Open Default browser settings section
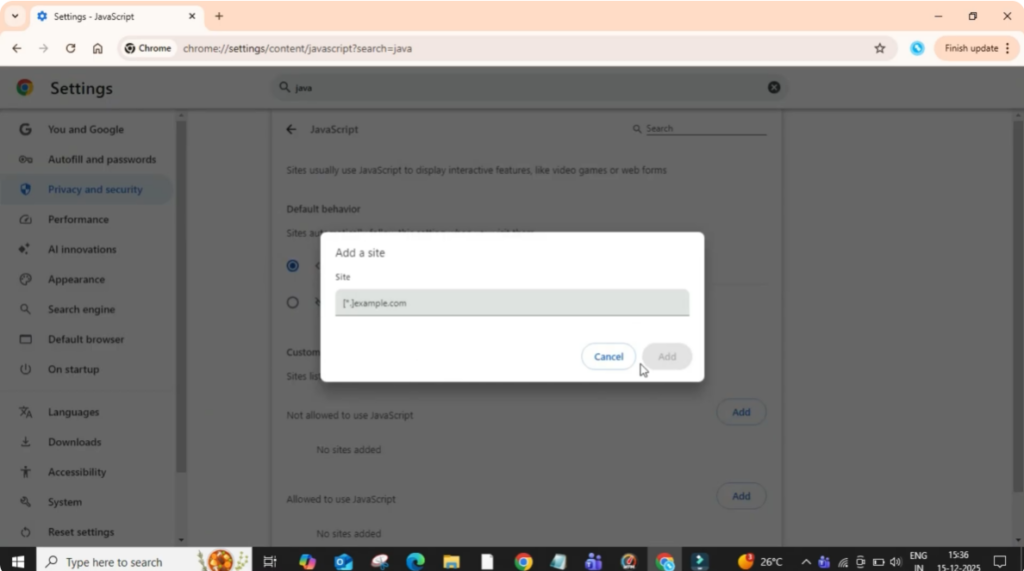The width and height of the screenshot is (1024, 571). coord(88,340)
